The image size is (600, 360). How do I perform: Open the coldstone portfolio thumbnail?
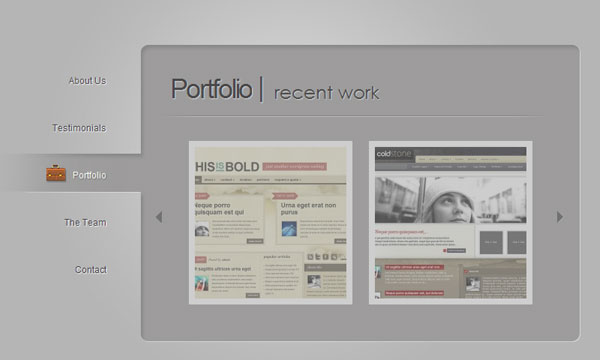(x=450, y=223)
